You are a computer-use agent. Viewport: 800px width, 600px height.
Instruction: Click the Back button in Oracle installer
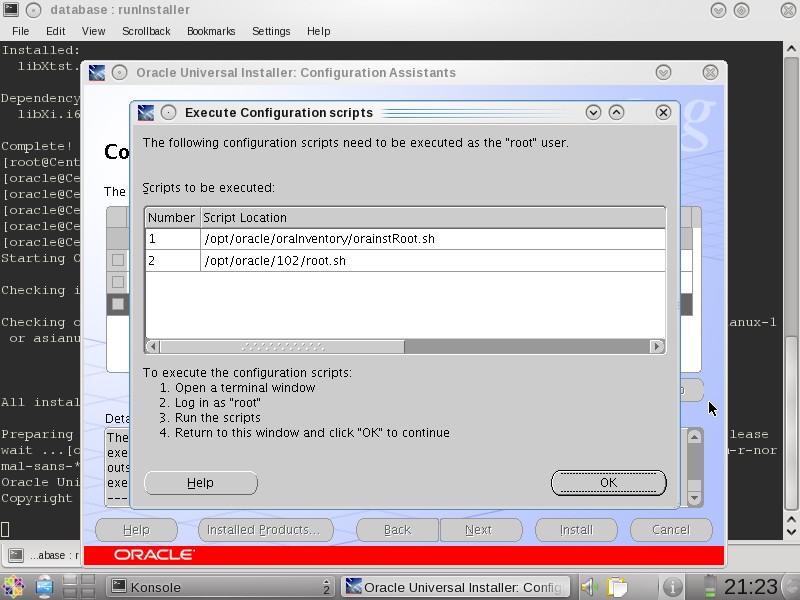[397, 530]
